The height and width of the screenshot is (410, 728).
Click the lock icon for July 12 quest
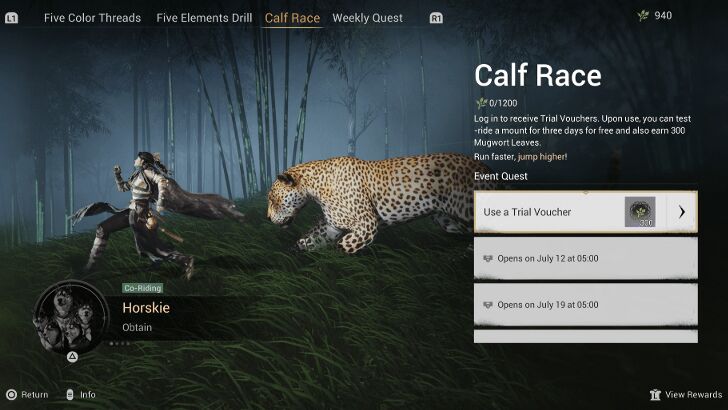point(488,259)
